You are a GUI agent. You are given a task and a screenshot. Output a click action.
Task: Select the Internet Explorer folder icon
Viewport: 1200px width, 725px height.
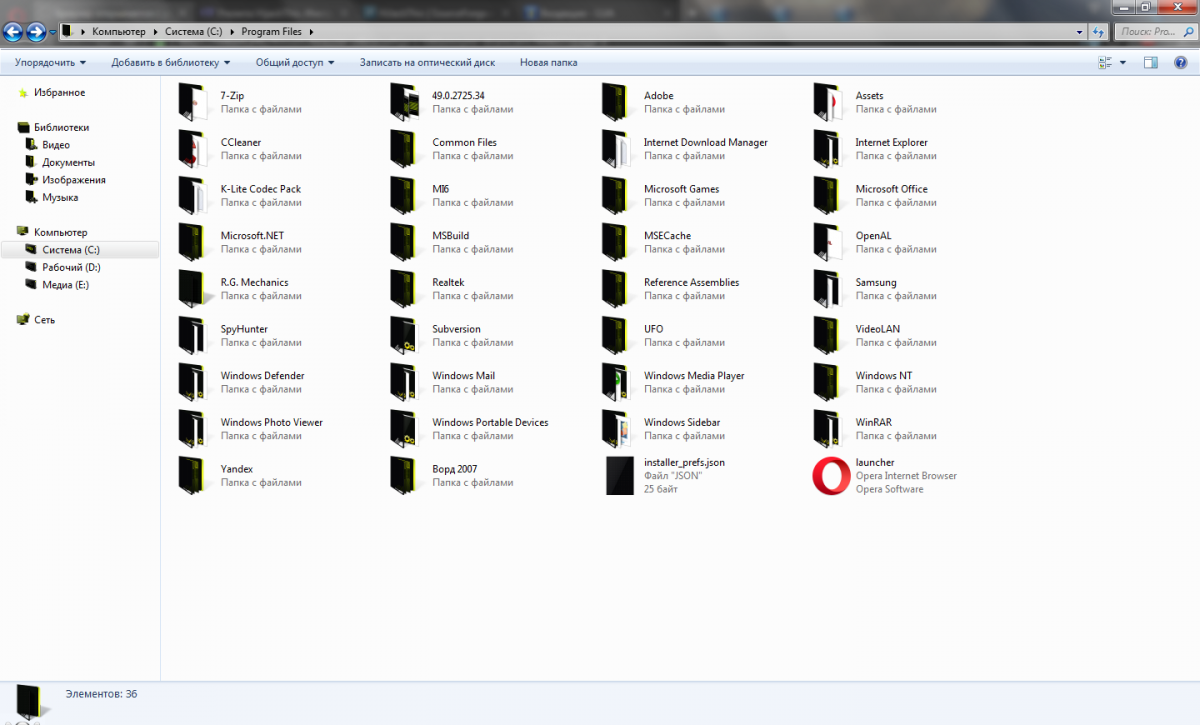(827, 149)
